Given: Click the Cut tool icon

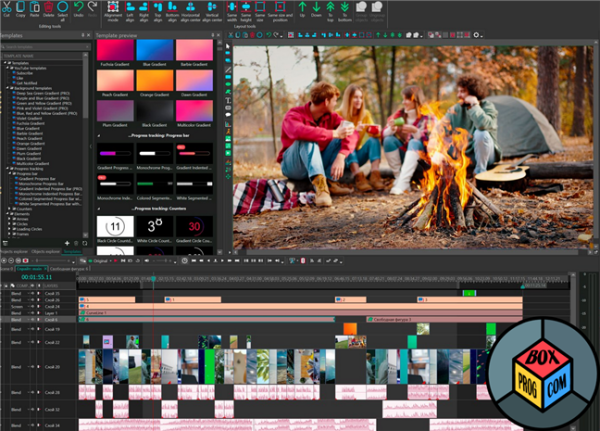Looking at the screenshot, I should click(x=7, y=6).
